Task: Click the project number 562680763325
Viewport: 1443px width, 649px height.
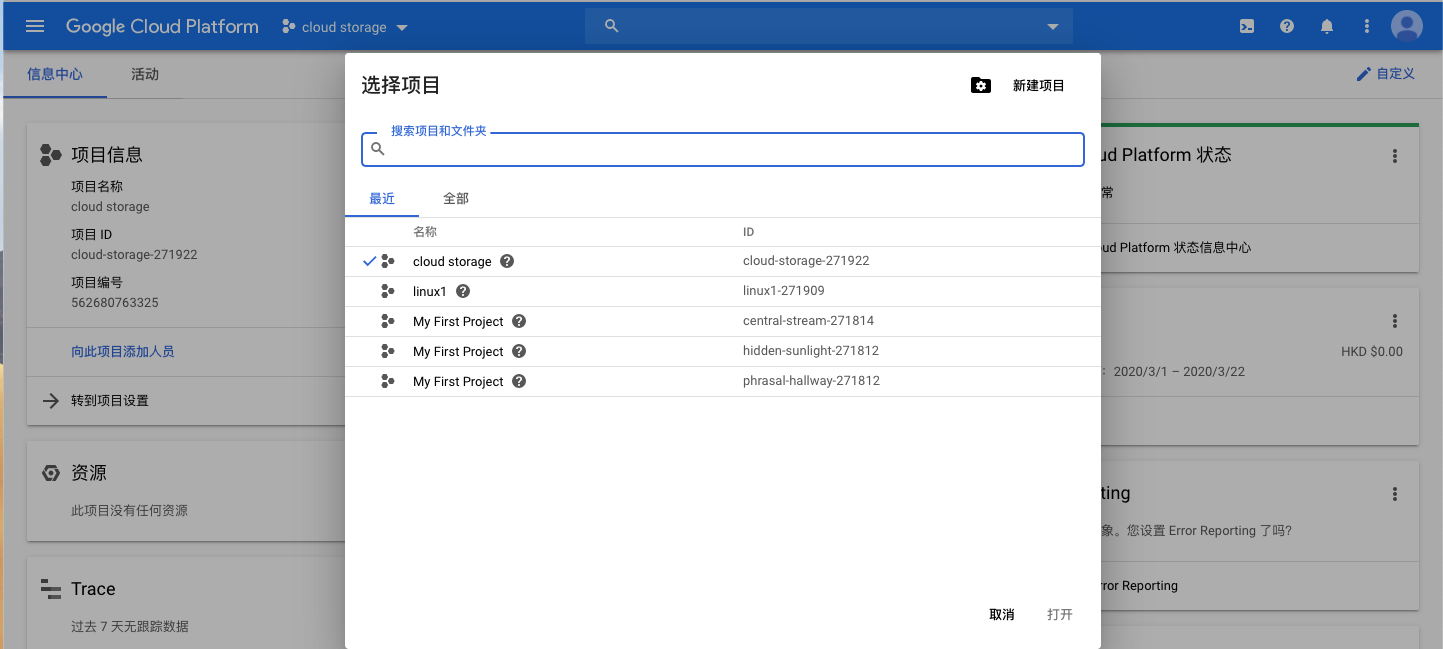Action: pos(115,302)
